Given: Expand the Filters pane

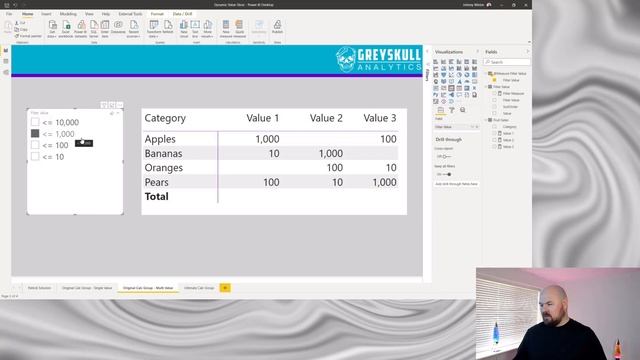Looking at the screenshot, I should point(427,51).
